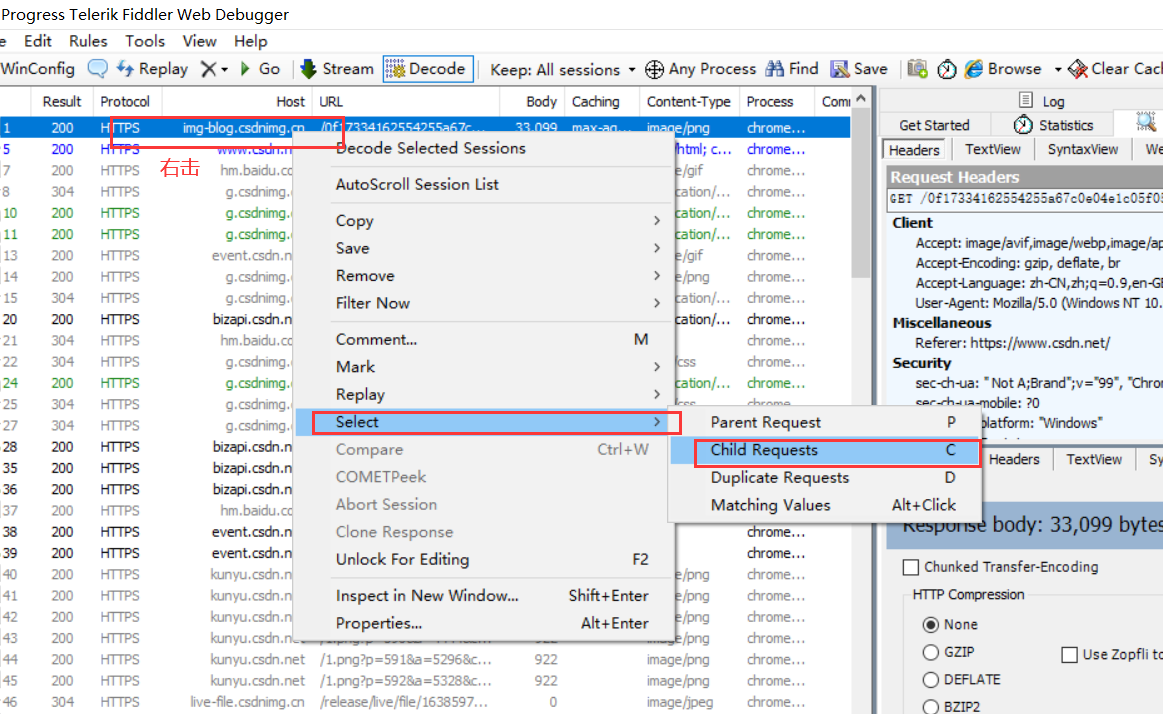This screenshot has width=1163, height=714.
Task: Open dropdown arrow after Browse
Action: (x=1058, y=70)
